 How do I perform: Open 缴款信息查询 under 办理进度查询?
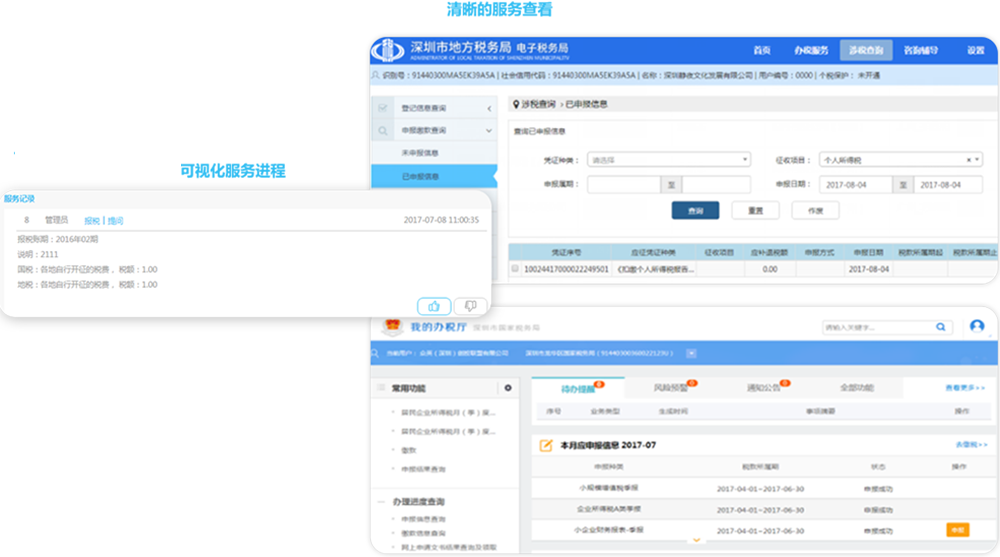[x=423, y=533]
